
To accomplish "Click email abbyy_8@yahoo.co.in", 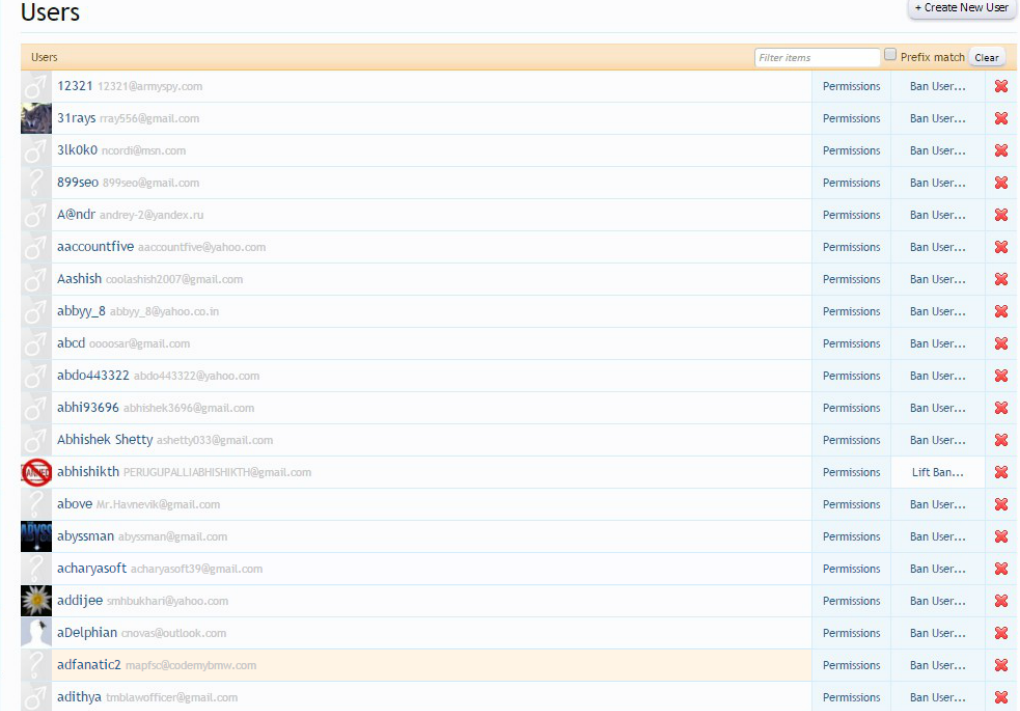I will tap(164, 312).
